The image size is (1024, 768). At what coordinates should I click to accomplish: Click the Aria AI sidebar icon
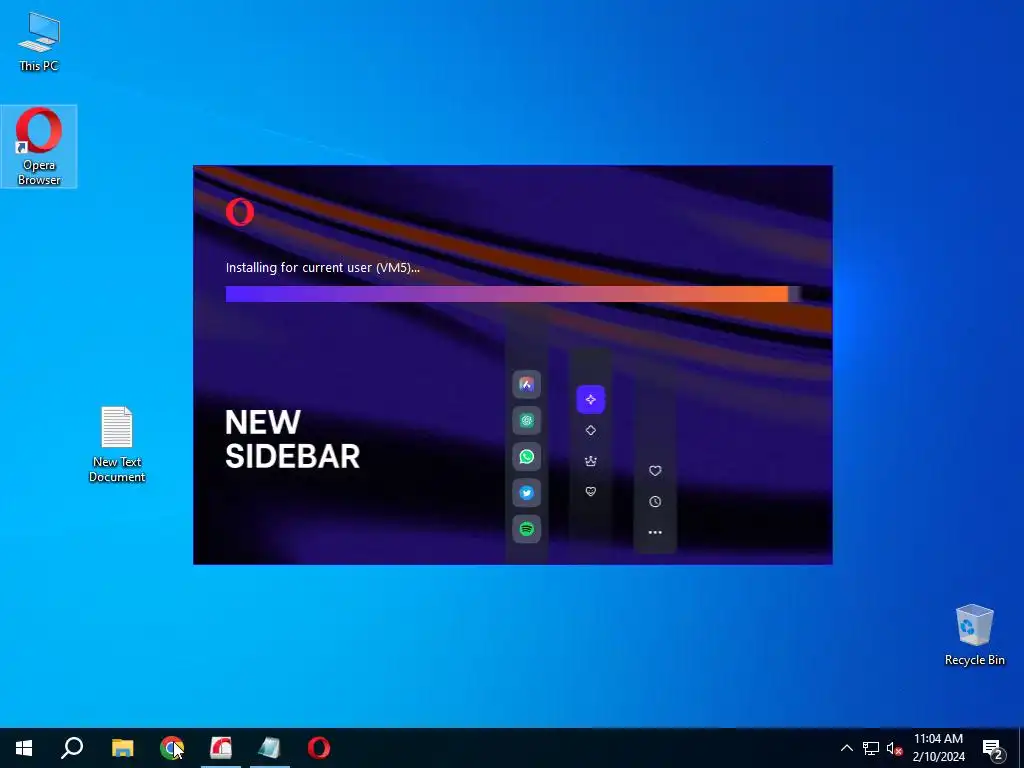(x=526, y=384)
